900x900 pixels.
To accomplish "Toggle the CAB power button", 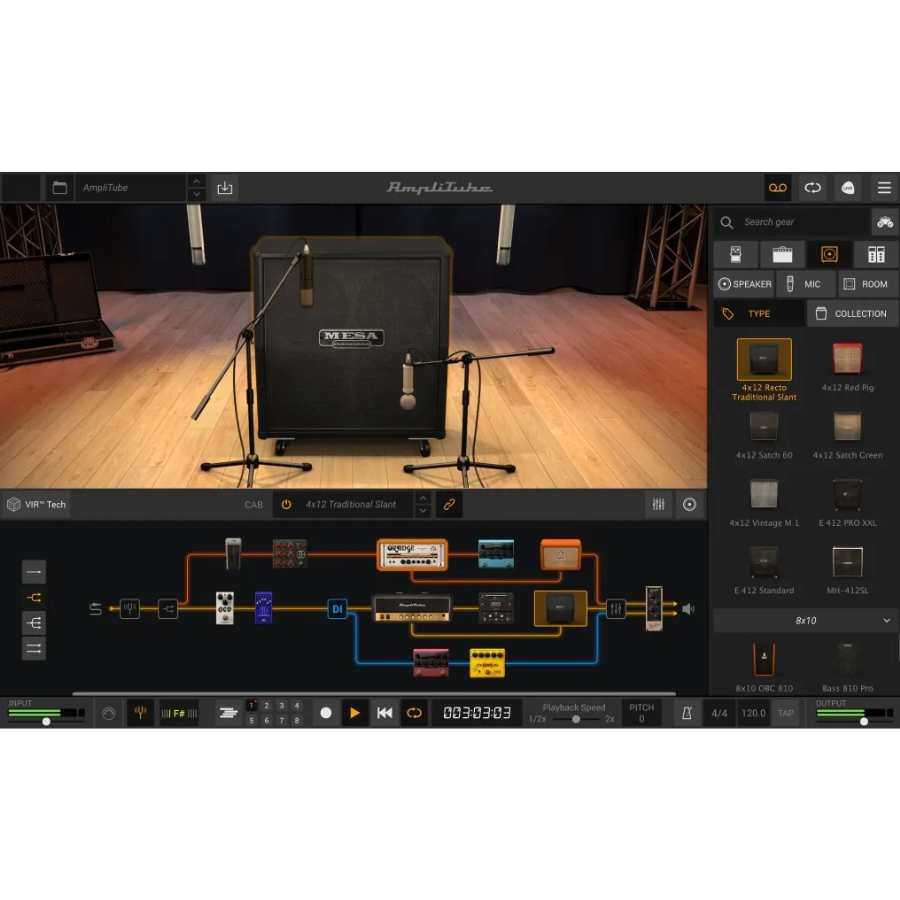I will [x=286, y=505].
